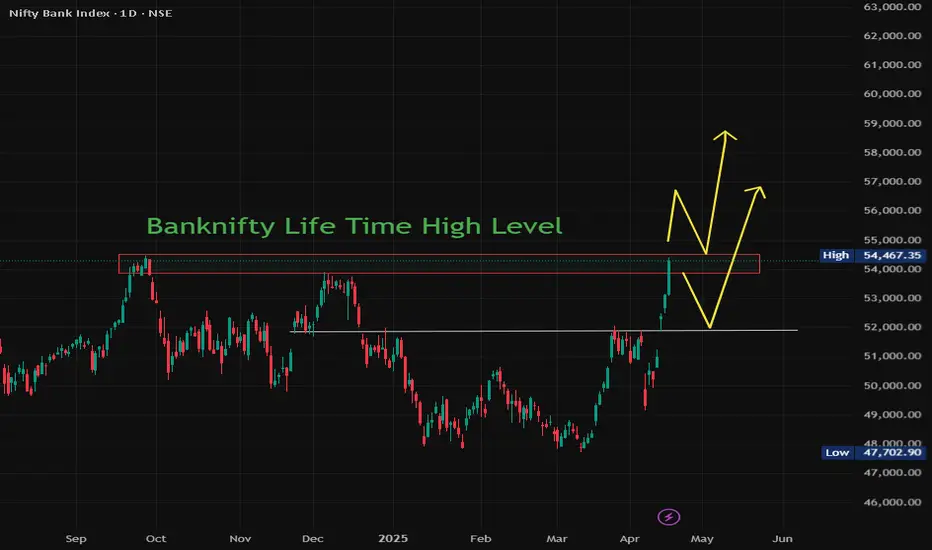The image size is (932, 550).
Task: Click the 62,000.00 price axis label
Action: click(x=892, y=36)
